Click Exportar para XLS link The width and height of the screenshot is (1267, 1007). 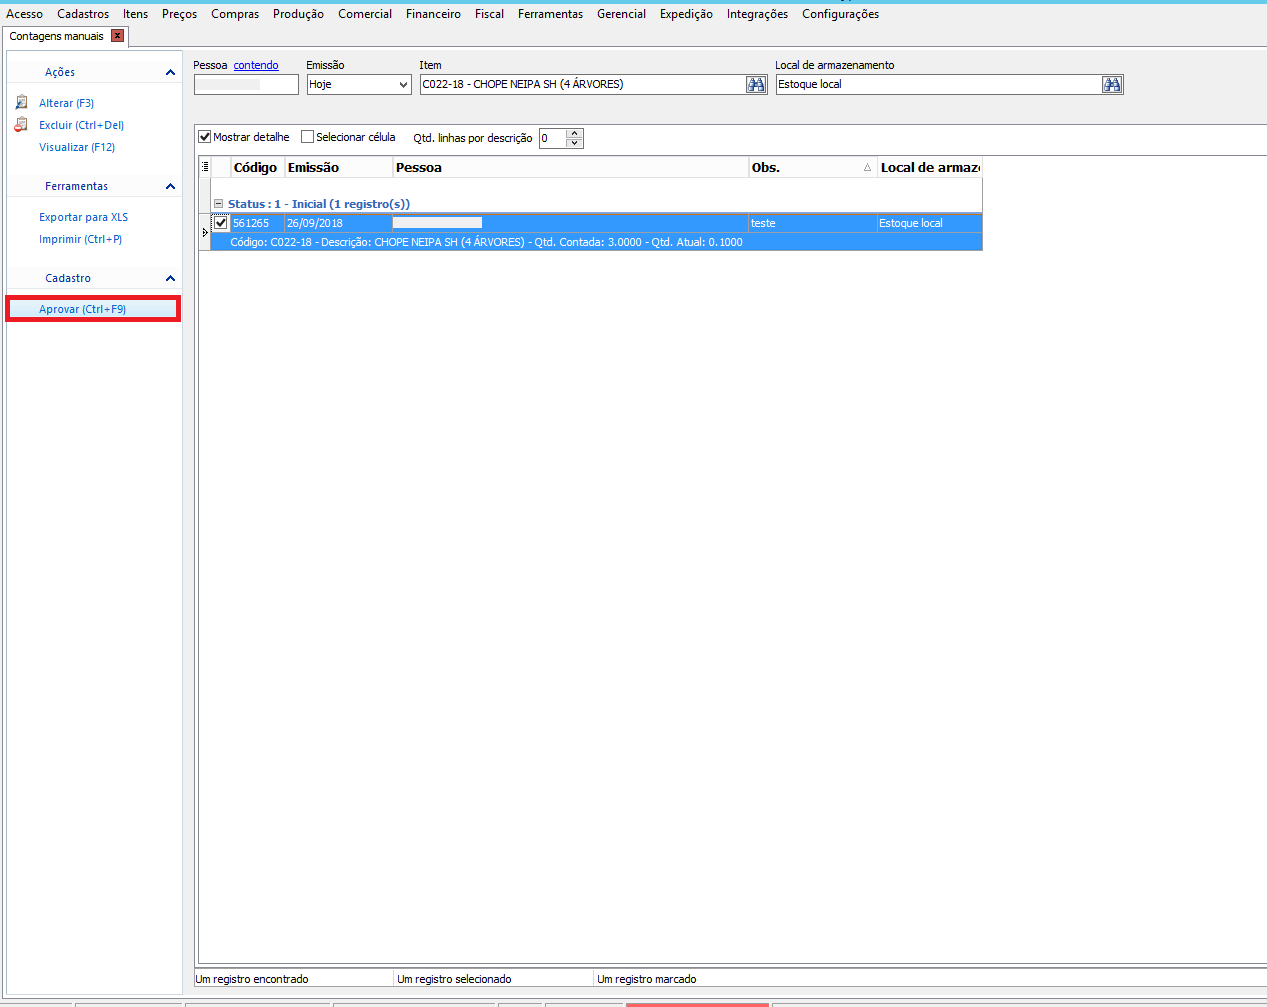pos(83,217)
